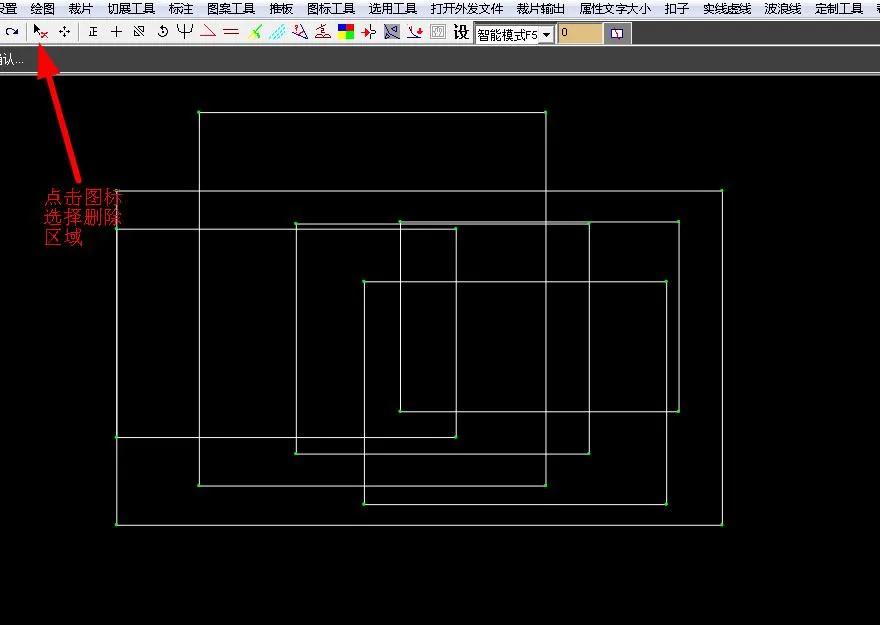Click the 设 settings button
Viewport: 880px width, 625px height.
[x=461, y=33]
